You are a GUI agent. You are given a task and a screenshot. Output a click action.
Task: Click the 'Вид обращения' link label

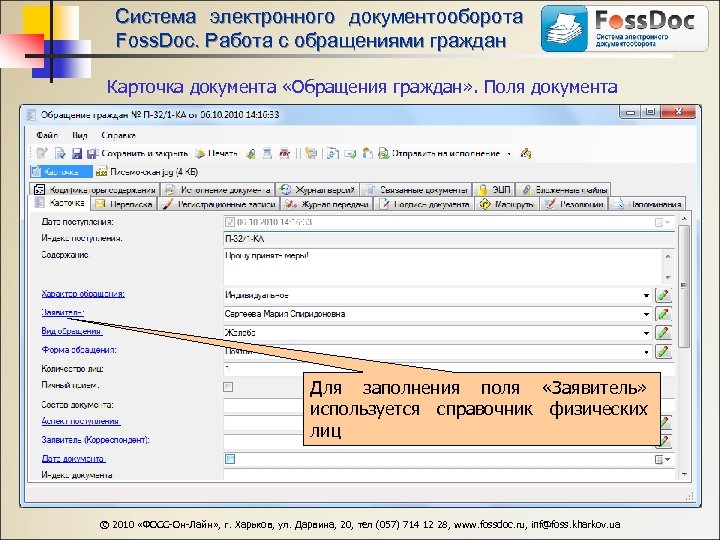(x=72, y=331)
